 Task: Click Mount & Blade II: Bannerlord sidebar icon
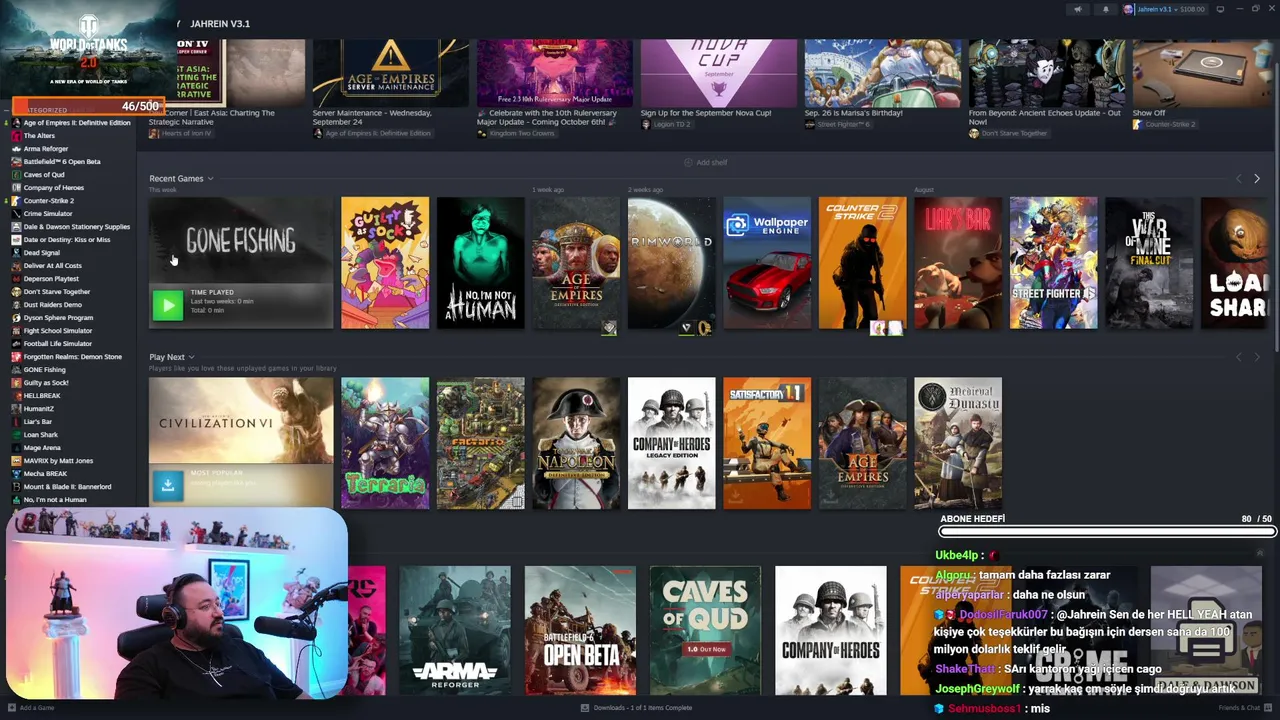[16, 487]
